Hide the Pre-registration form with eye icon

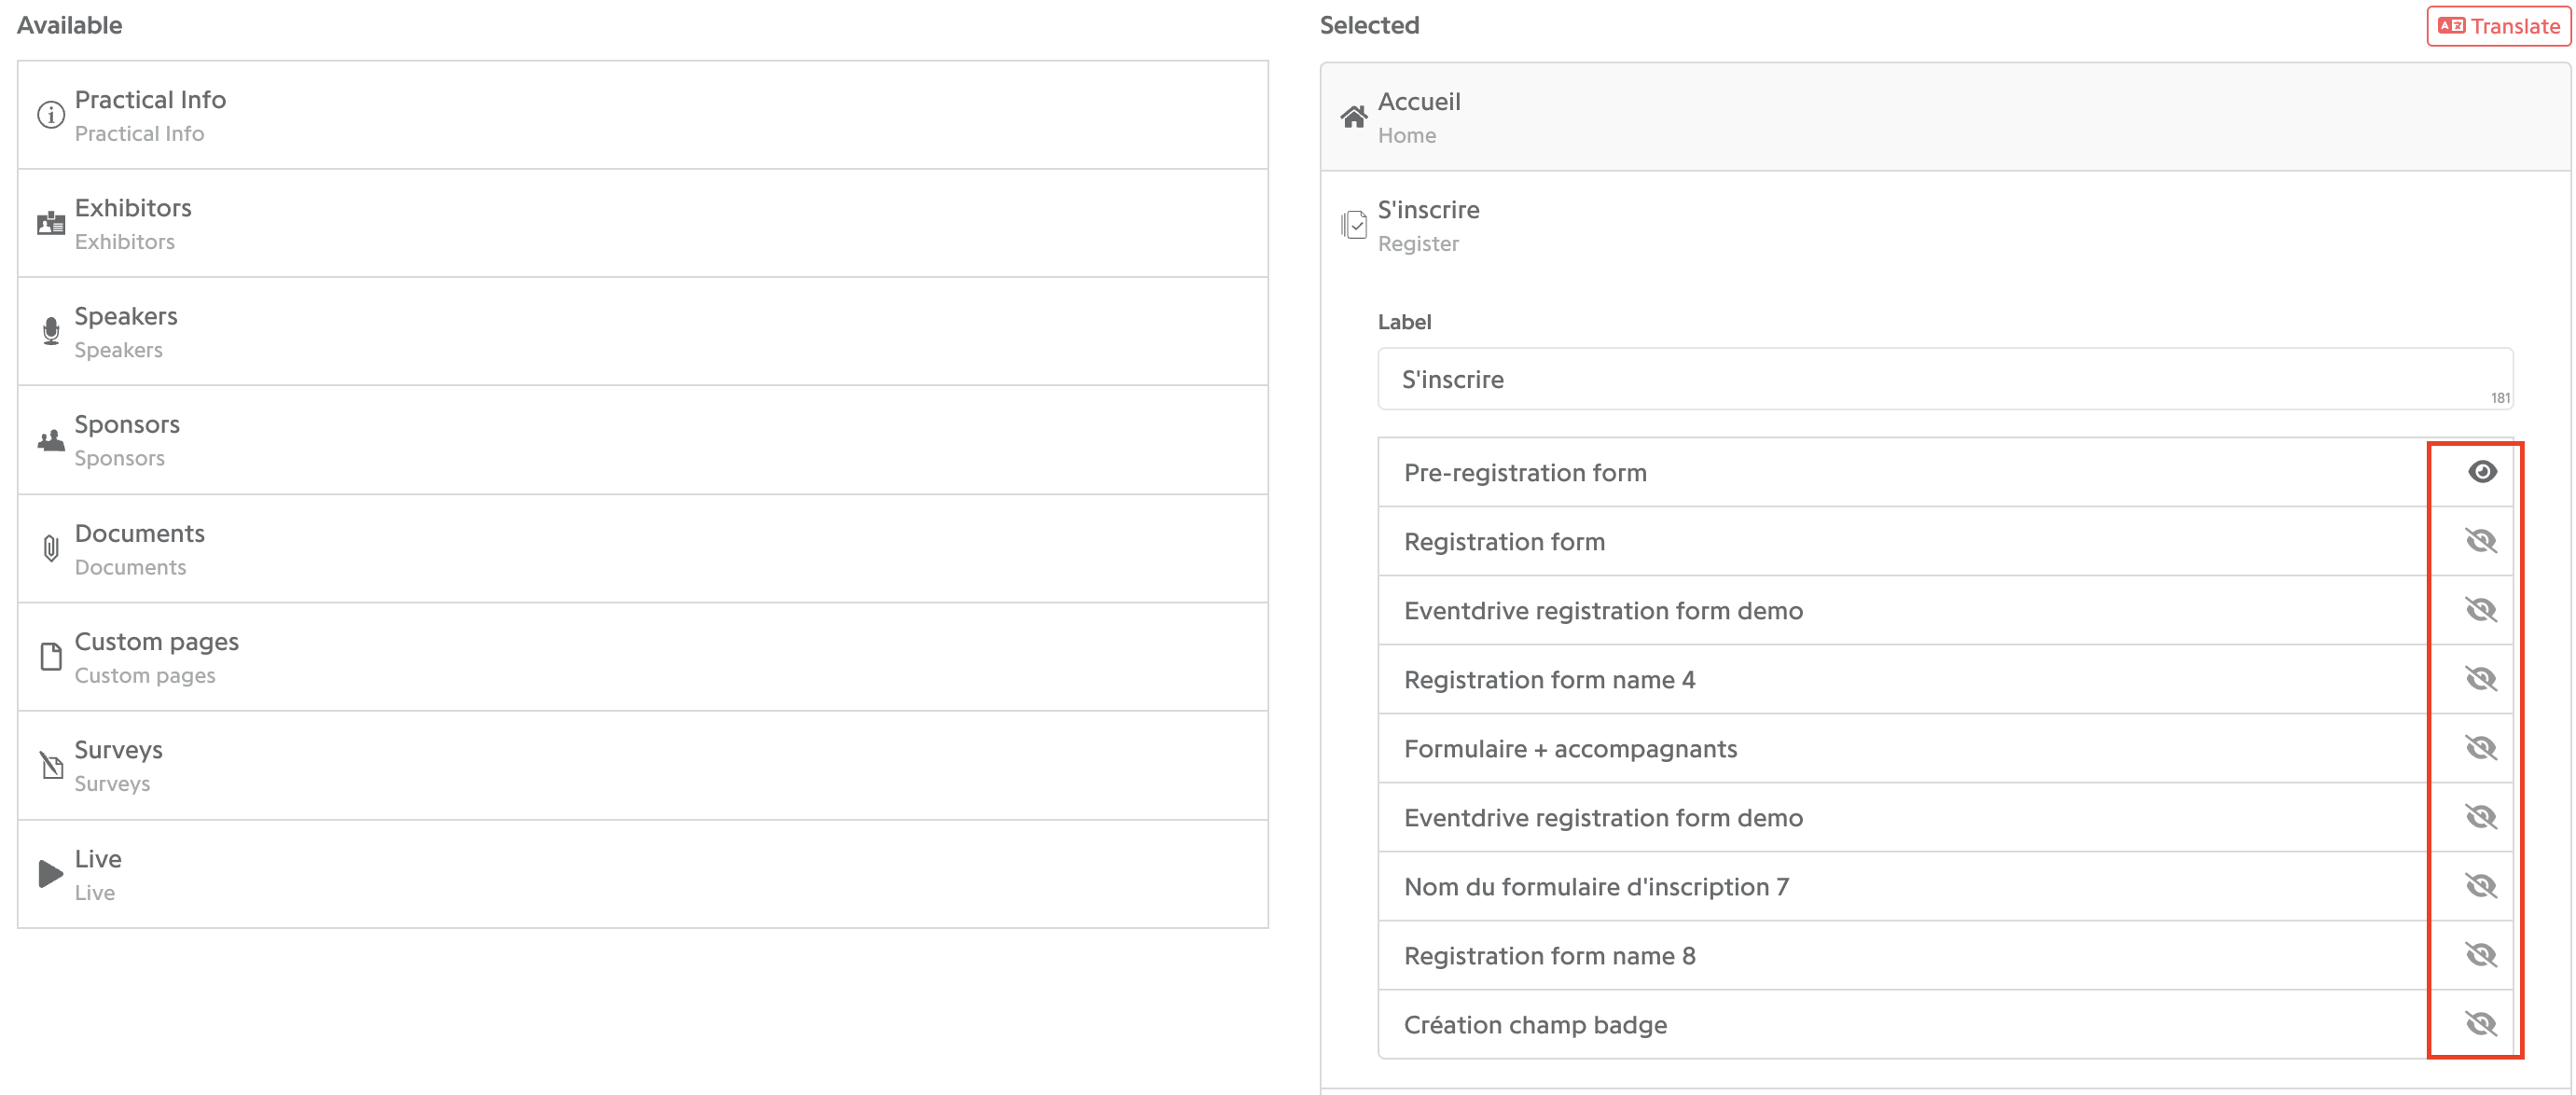click(2482, 472)
